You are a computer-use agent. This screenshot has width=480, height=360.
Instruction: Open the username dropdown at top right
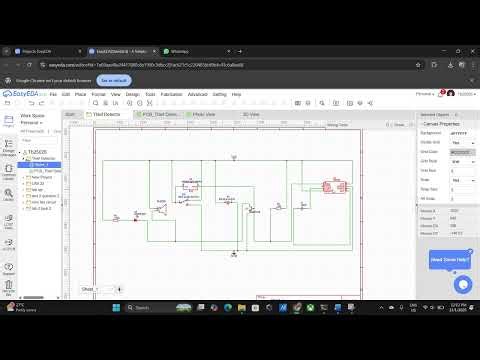click(466, 94)
